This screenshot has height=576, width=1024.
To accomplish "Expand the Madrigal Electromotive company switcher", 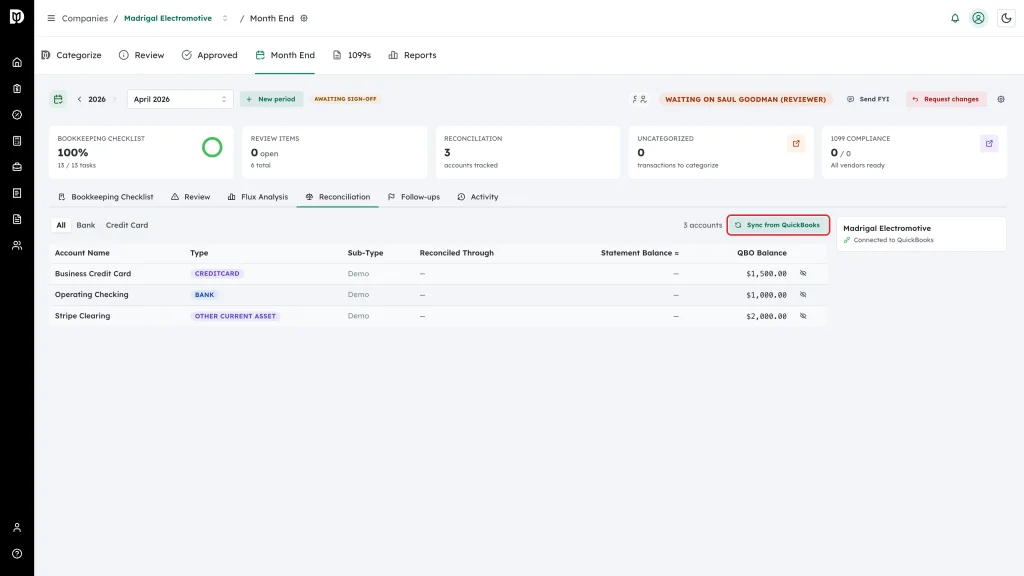I will [x=225, y=18].
